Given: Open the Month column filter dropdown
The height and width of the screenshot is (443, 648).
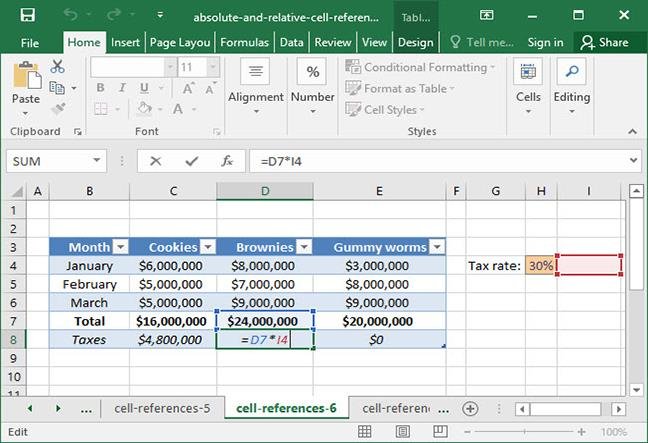Looking at the screenshot, I should point(121,247).
